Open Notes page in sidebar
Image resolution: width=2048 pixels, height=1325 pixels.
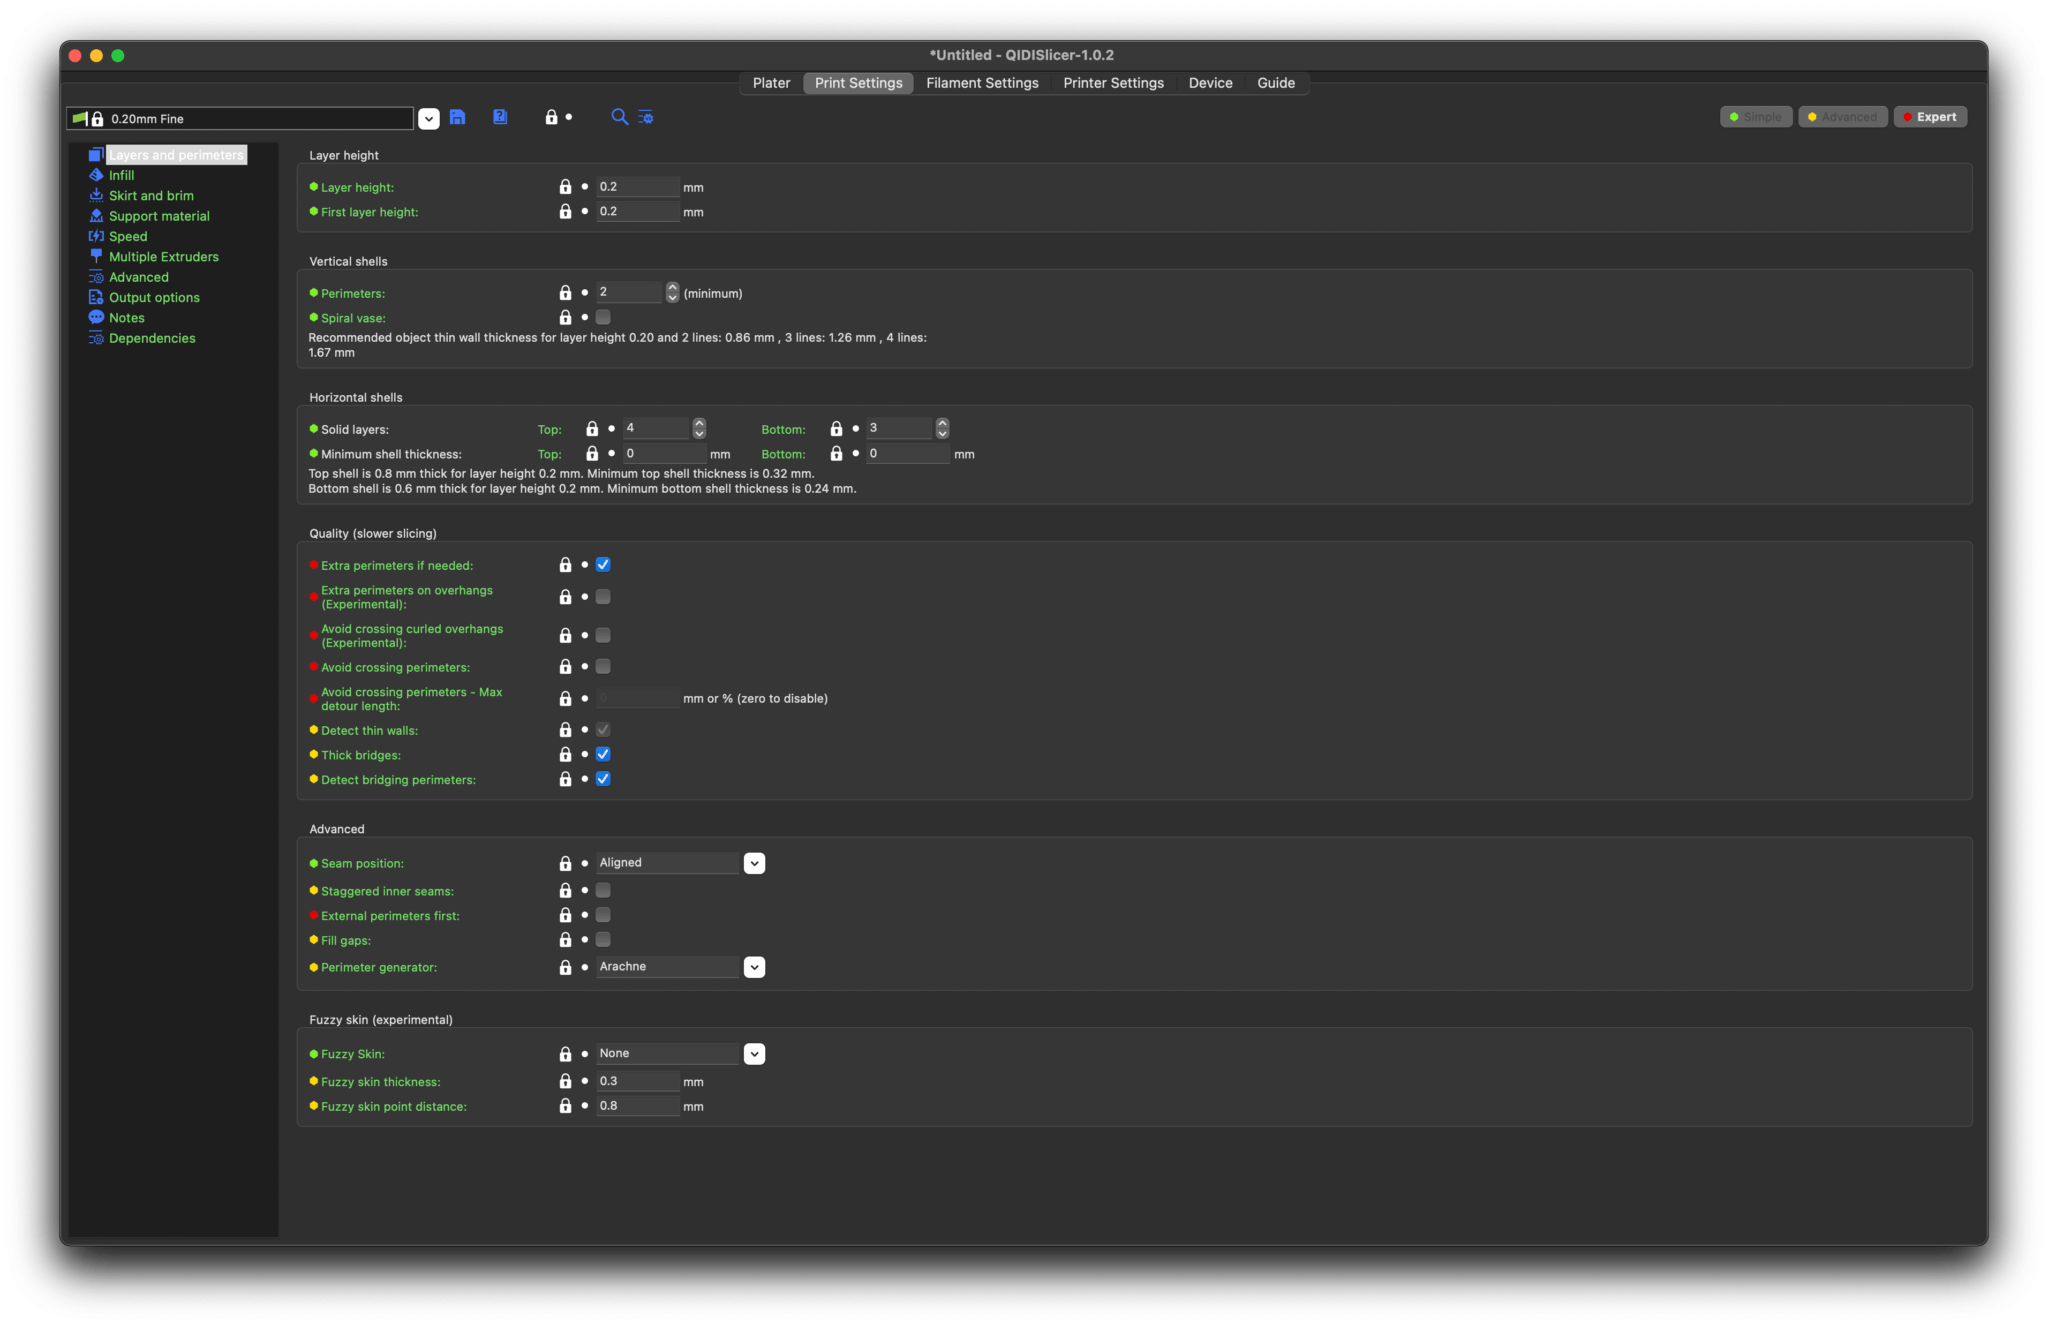[x=127, y=318]
